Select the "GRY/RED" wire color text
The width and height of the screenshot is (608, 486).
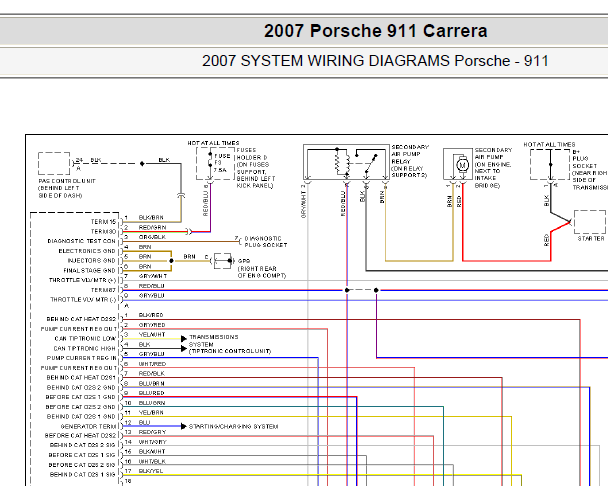tap(152, 325)
